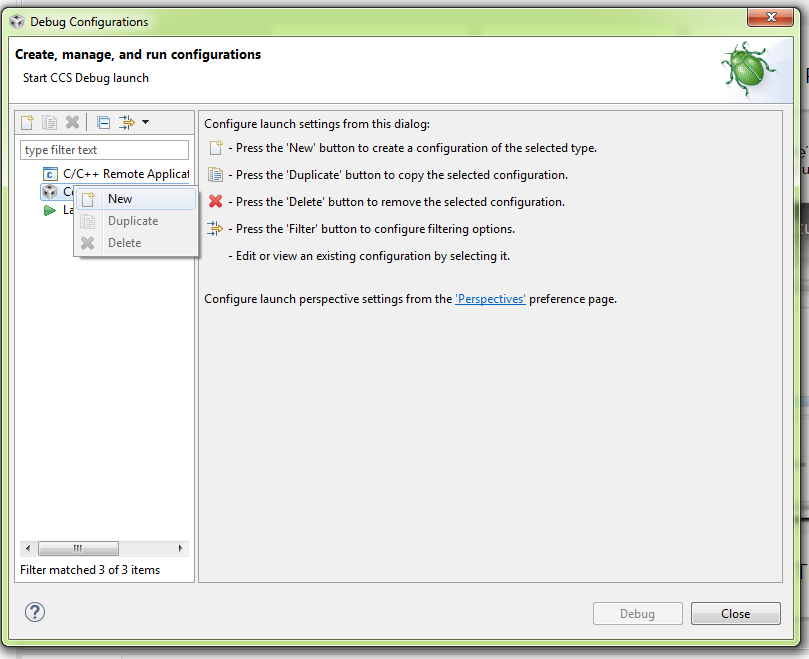Screen dimensions: 809x659
Task: Choose New from the context menu
Action: [136, 199]
